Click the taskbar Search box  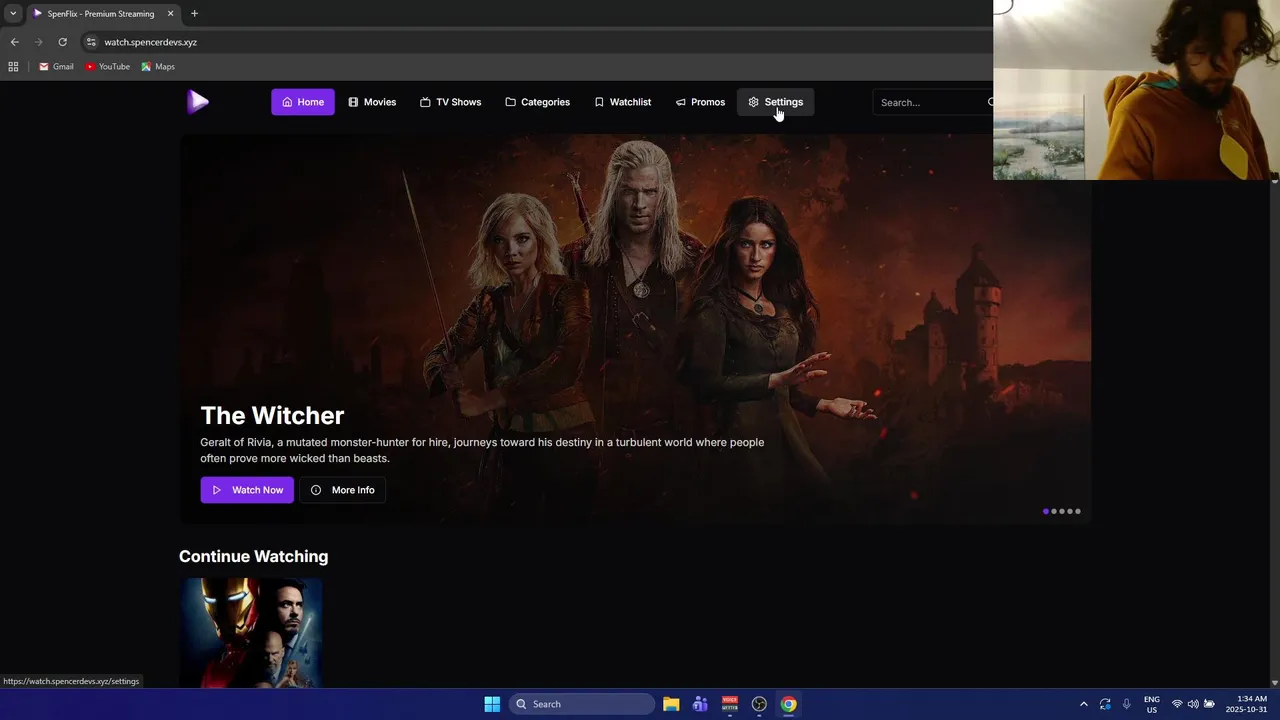582,704
